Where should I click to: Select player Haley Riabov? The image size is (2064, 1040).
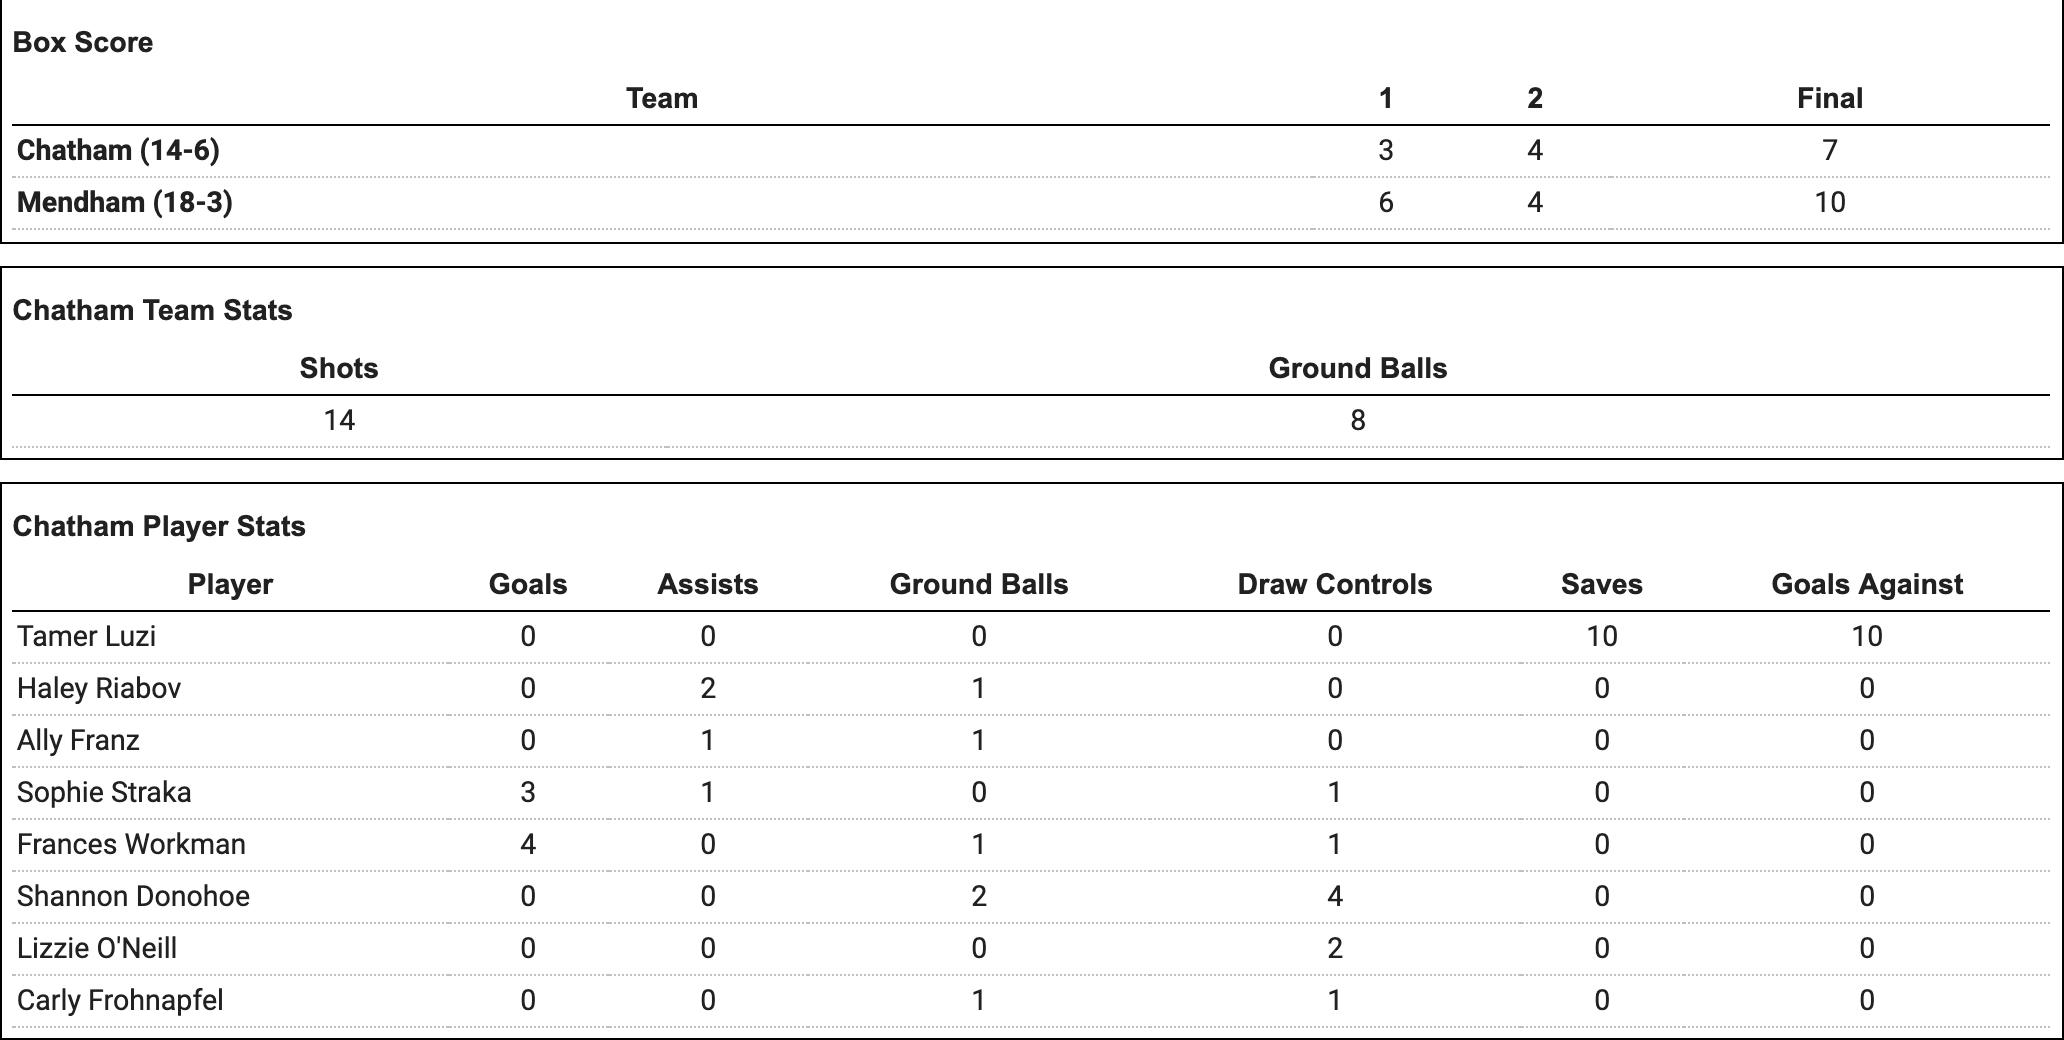[99, 689]
